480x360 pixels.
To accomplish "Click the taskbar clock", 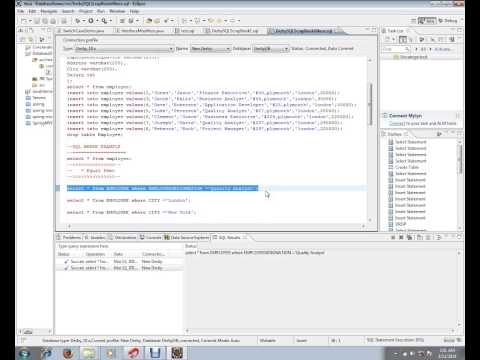I will (447, 353).
